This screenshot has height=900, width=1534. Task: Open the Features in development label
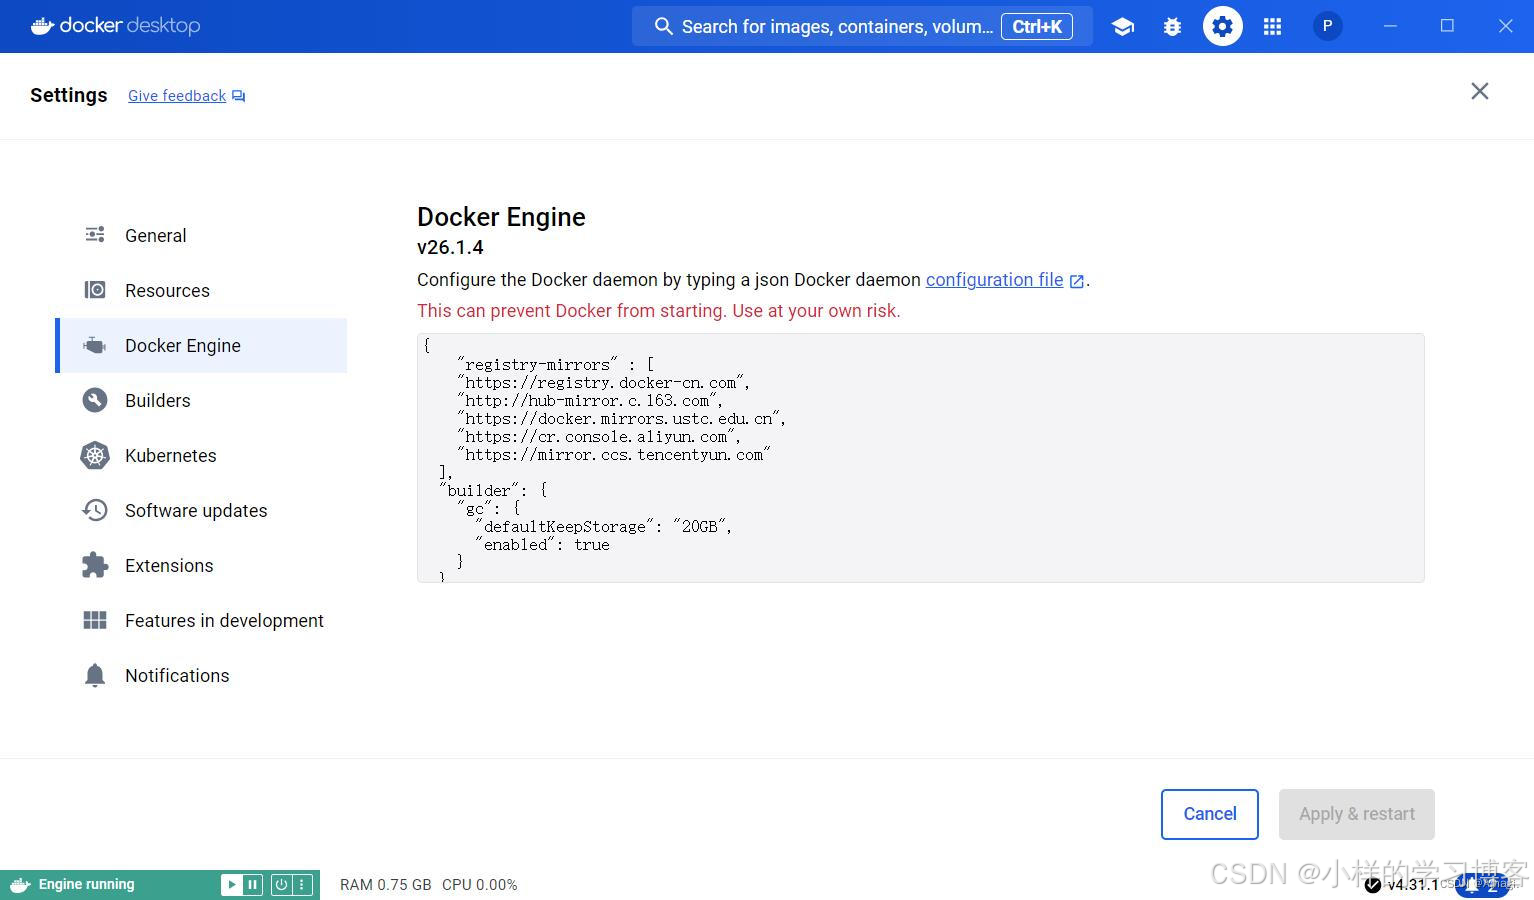pyautogui.click(x=224, y=620)
